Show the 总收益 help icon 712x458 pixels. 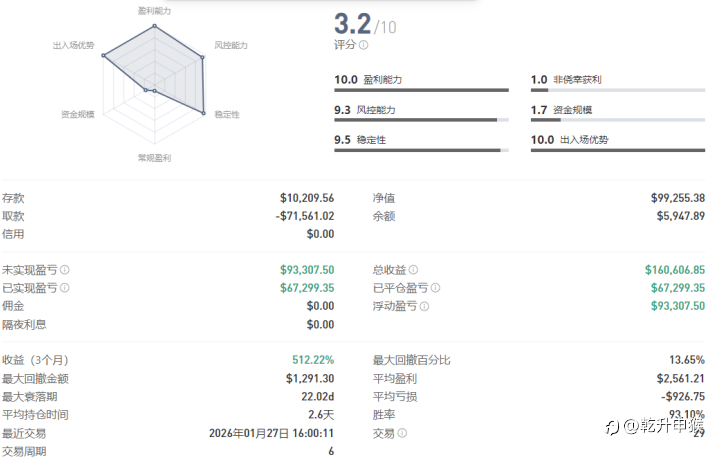click(413, 270)
